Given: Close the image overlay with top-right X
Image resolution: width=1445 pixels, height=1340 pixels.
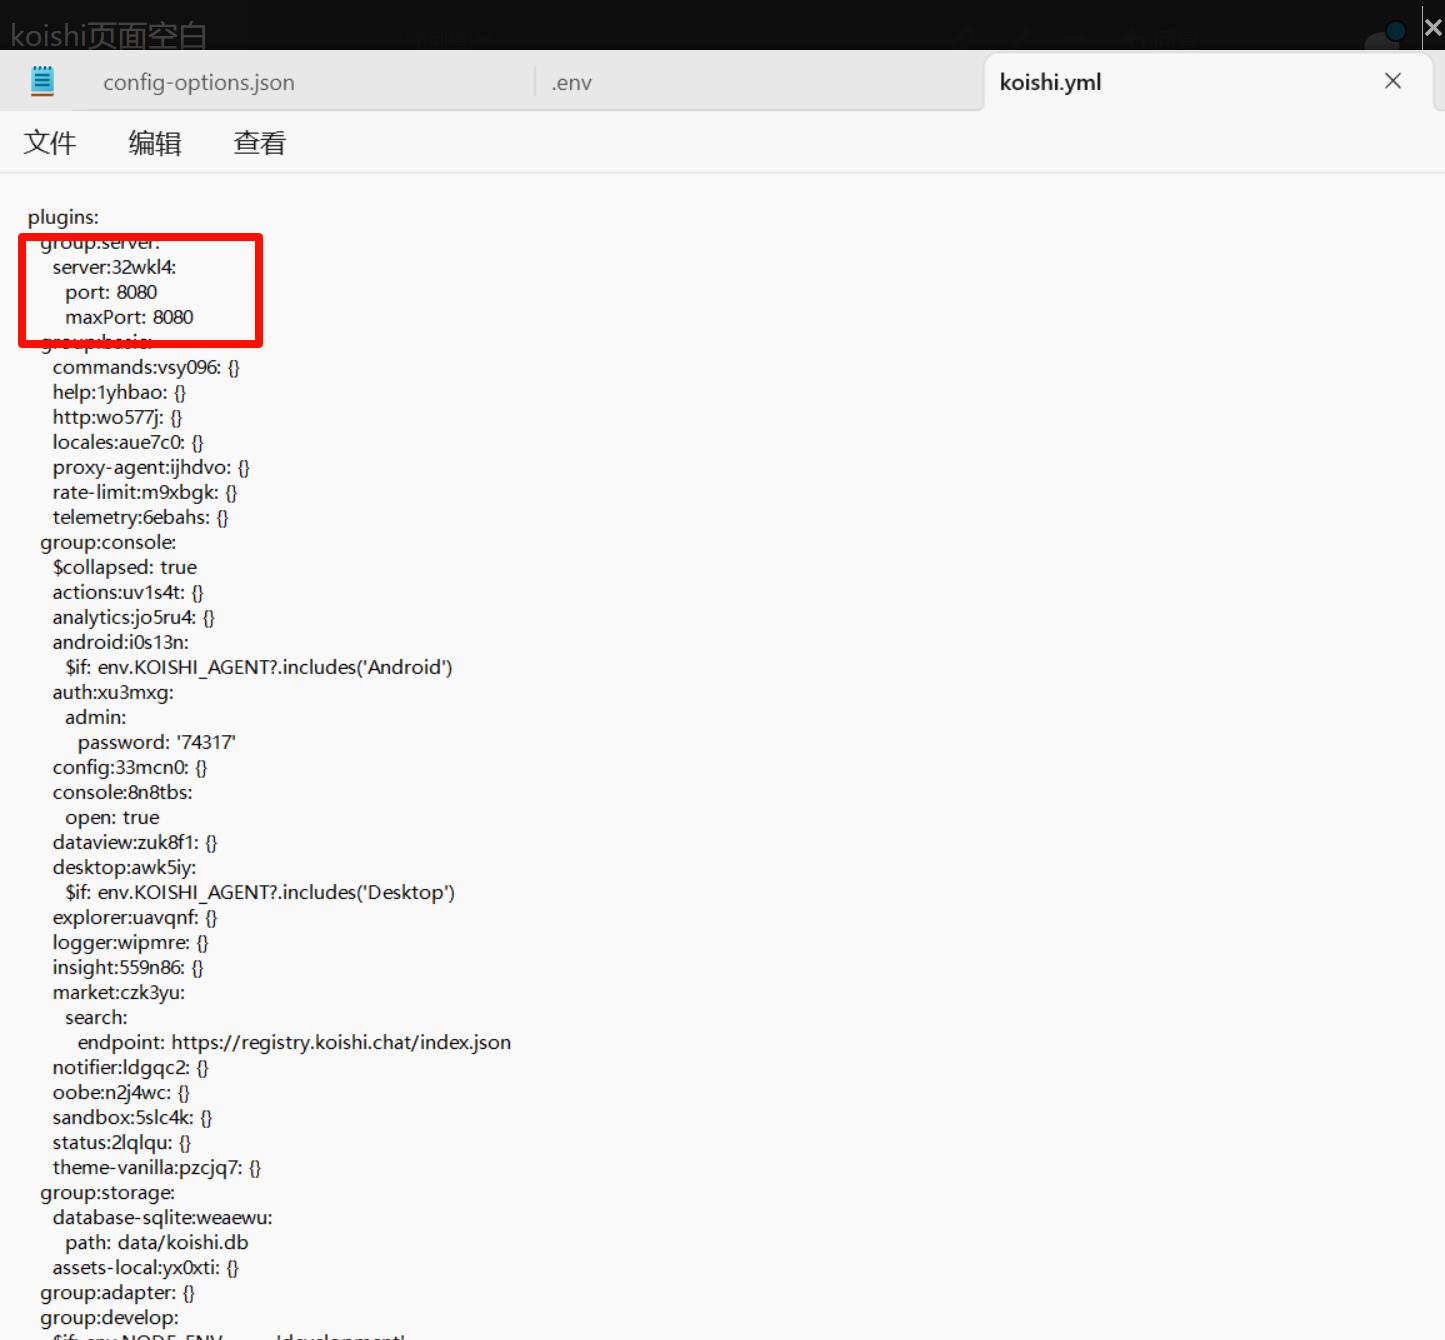Looking at the screenshot, I should coord(1433,27).
